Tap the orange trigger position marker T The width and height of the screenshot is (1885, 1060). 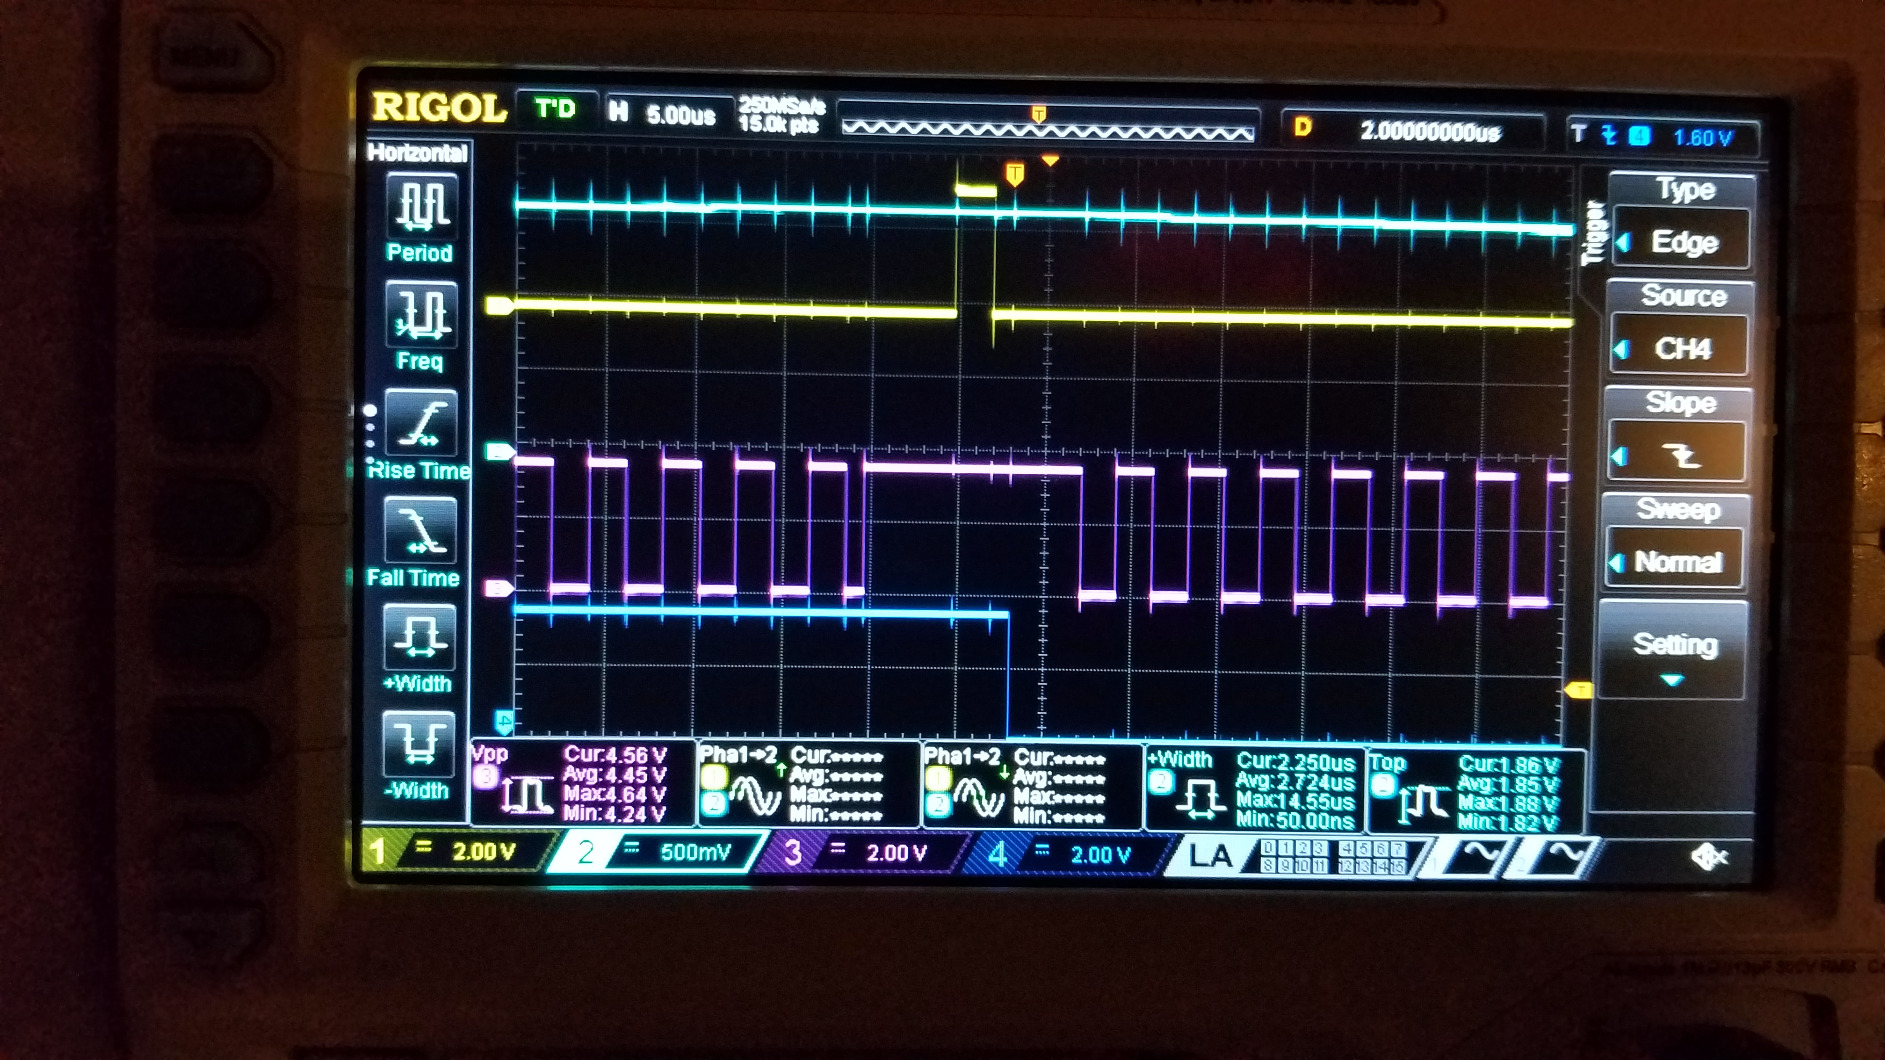coord(1014,175)
